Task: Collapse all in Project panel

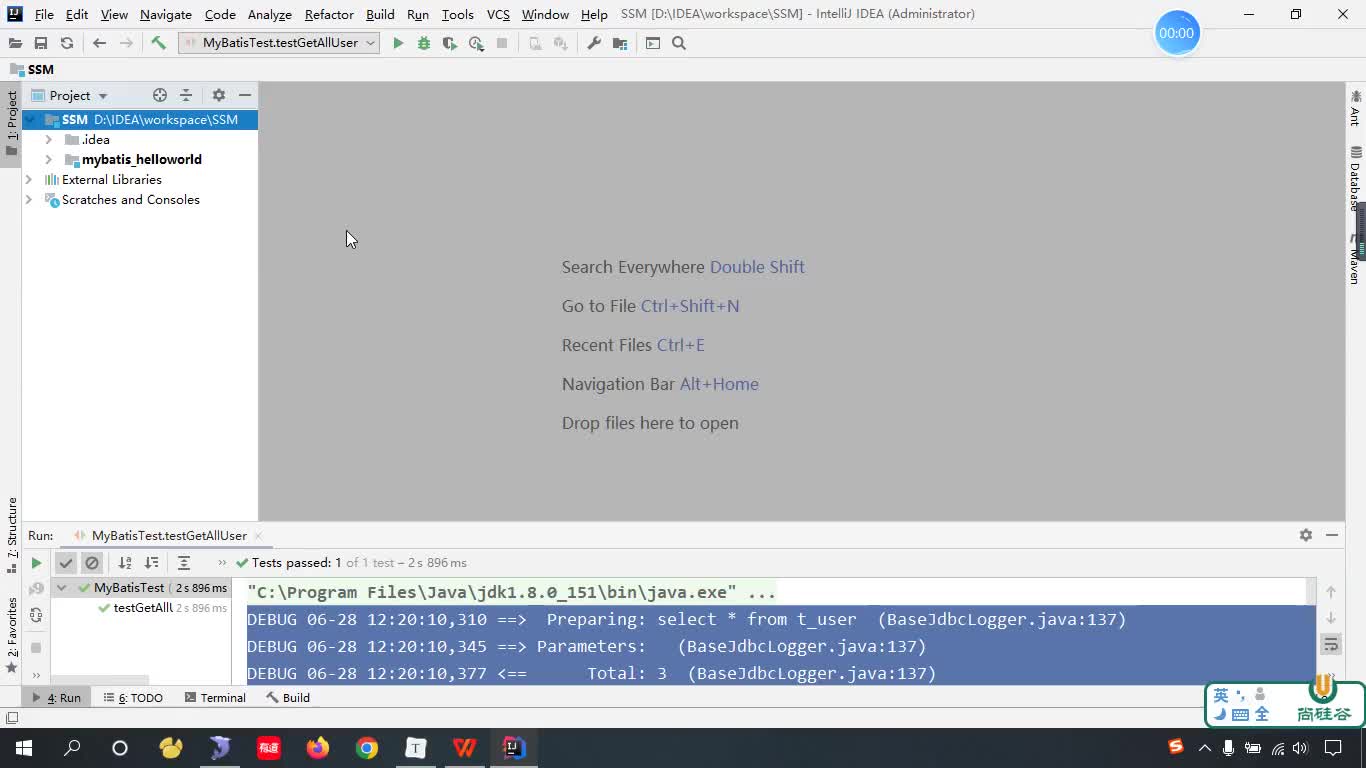Action: 186,95
